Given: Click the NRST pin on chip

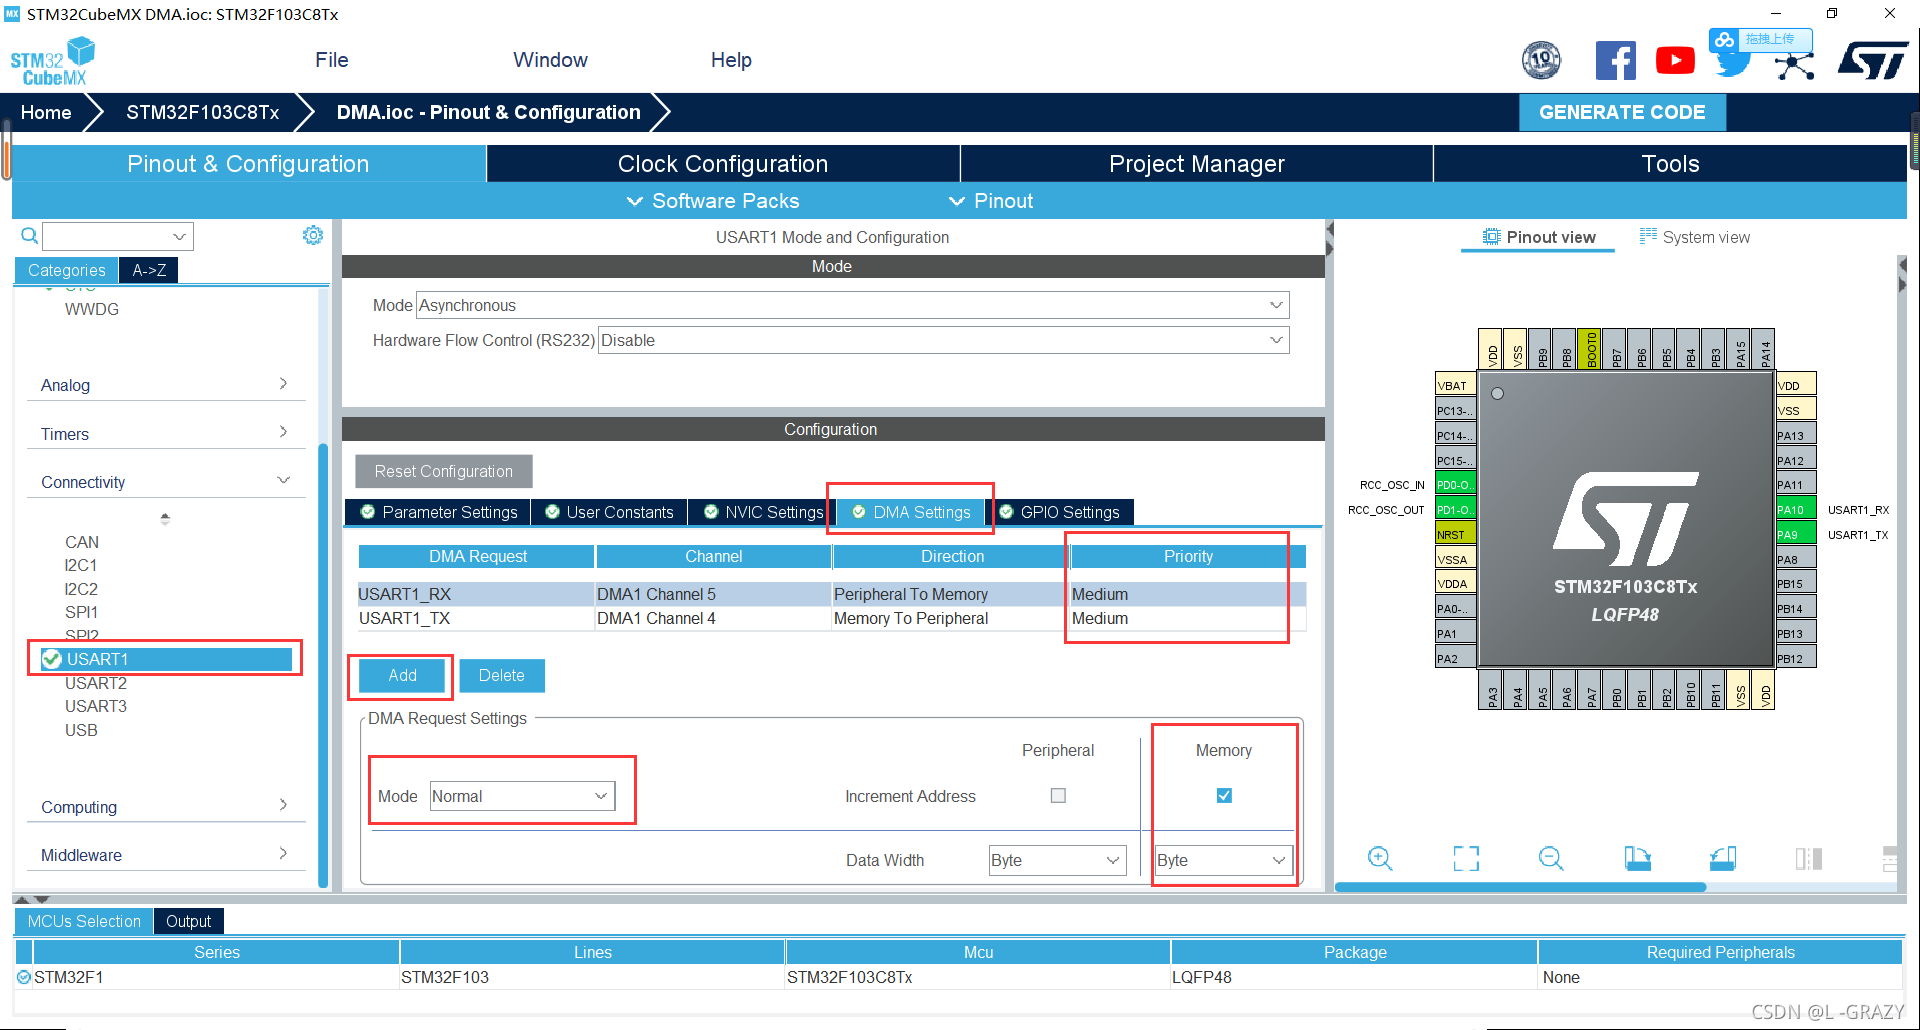Looking at the screenshot, I should tap(1455, 534).
